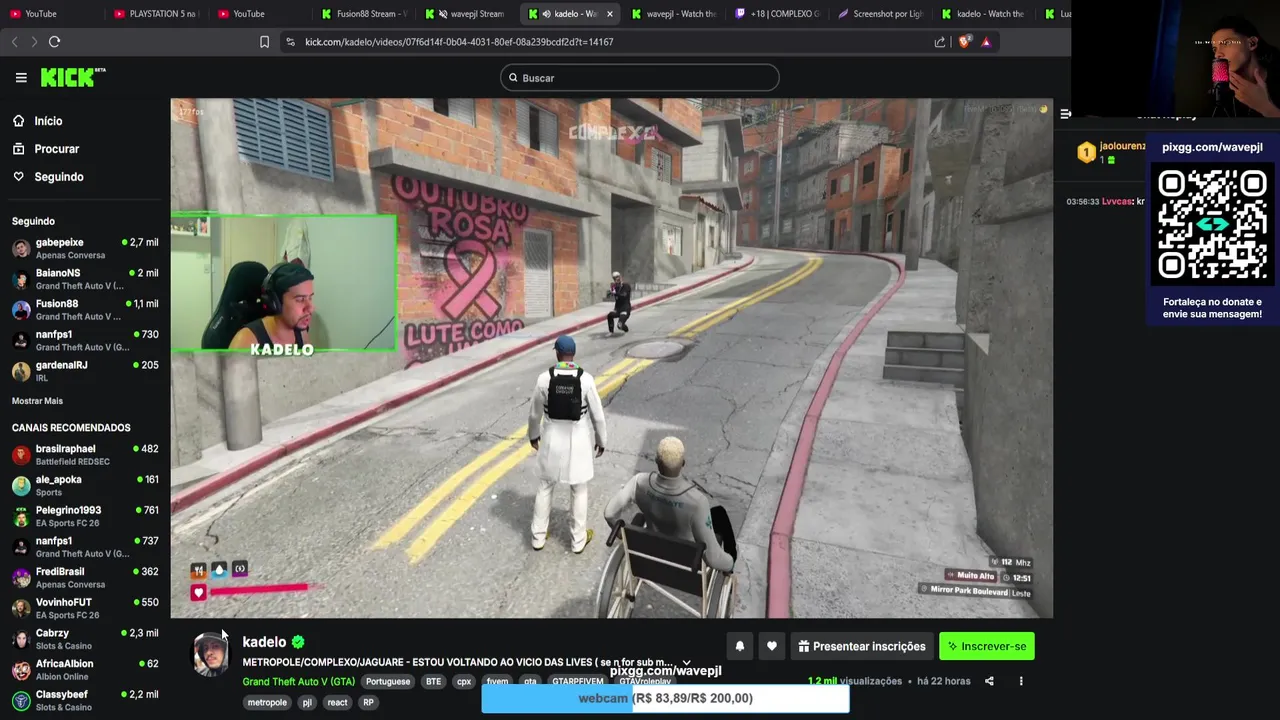Close the active kadelo tab
This screenshot has height=720, width=1280.
pyautogui.click(x=609, y=14)
